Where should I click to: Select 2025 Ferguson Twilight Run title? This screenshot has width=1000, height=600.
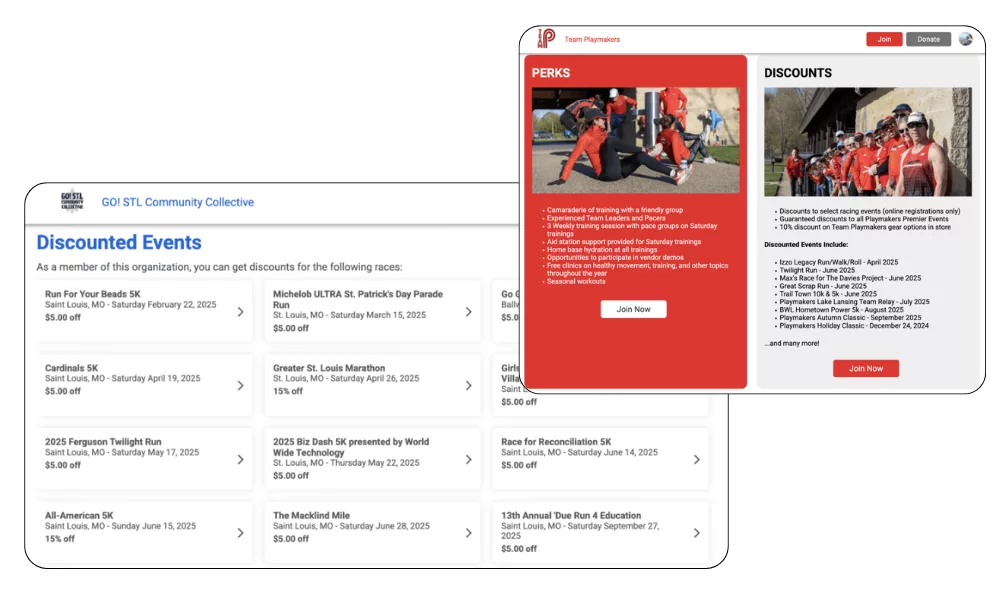103,442
